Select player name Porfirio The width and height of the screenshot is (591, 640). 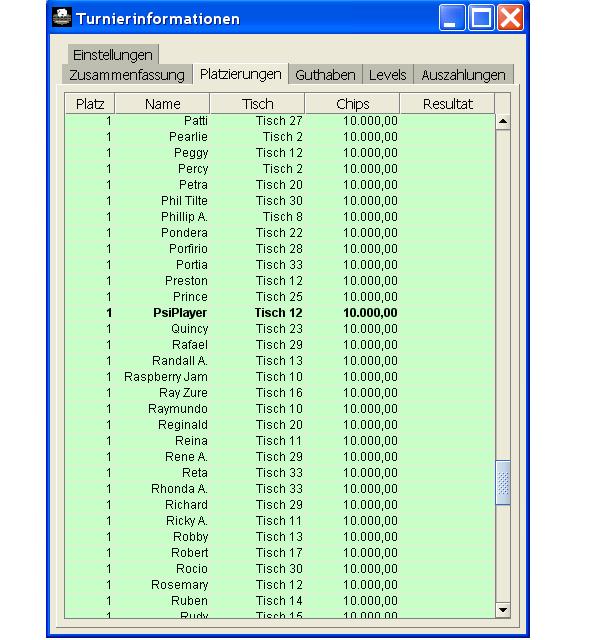coord(188,249)
